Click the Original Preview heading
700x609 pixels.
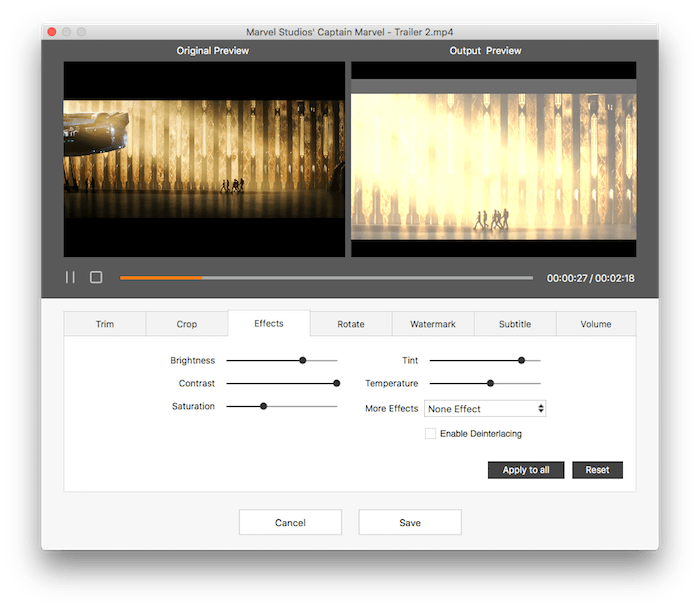tap(212, 50)
